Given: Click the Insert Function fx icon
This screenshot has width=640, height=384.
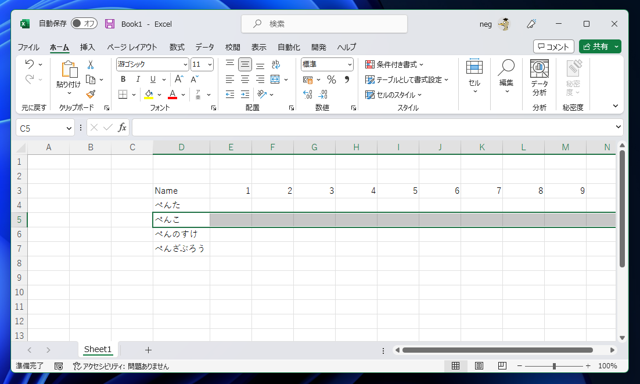Looking at the screenshot, I should [x=122, y=128].
